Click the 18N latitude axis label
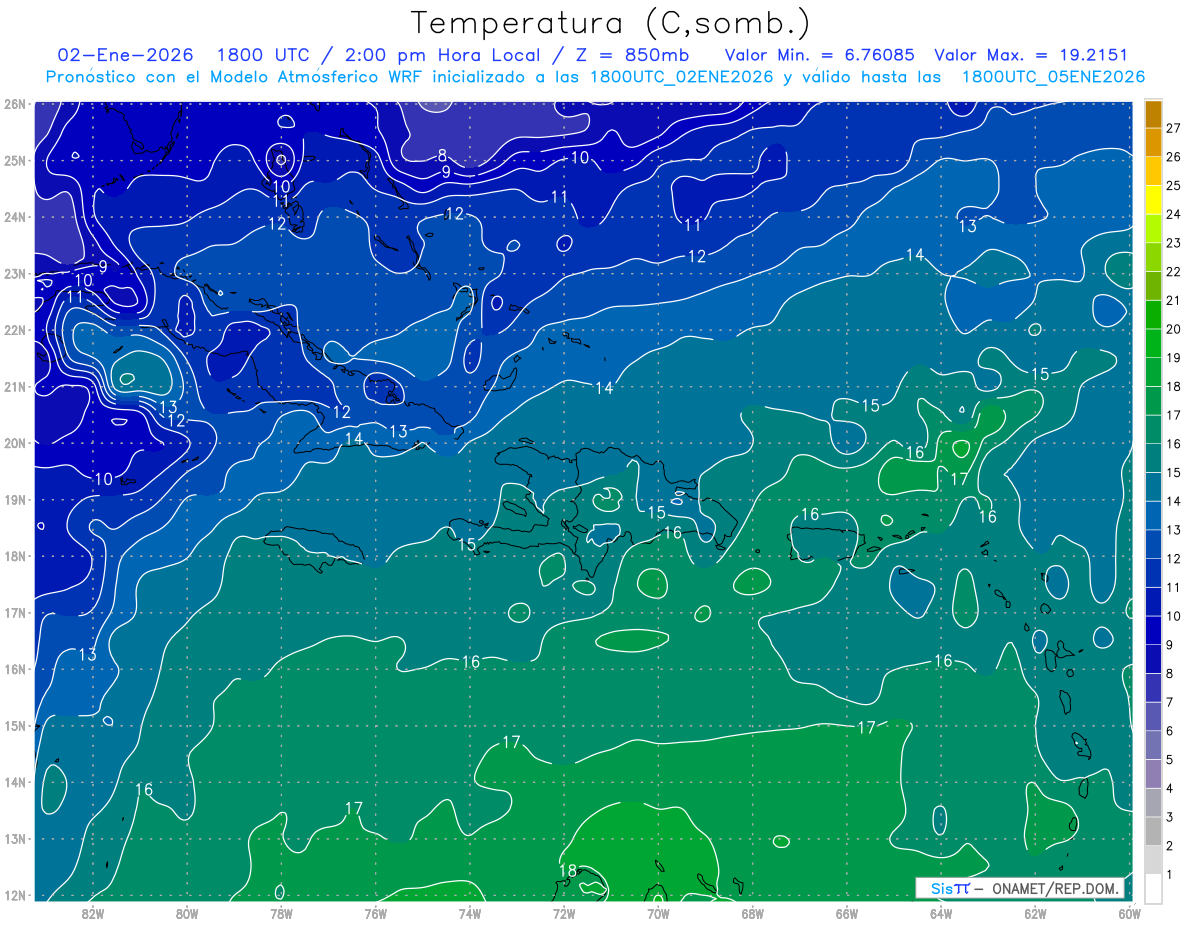The image size is (1200, 927). [14, 556]
